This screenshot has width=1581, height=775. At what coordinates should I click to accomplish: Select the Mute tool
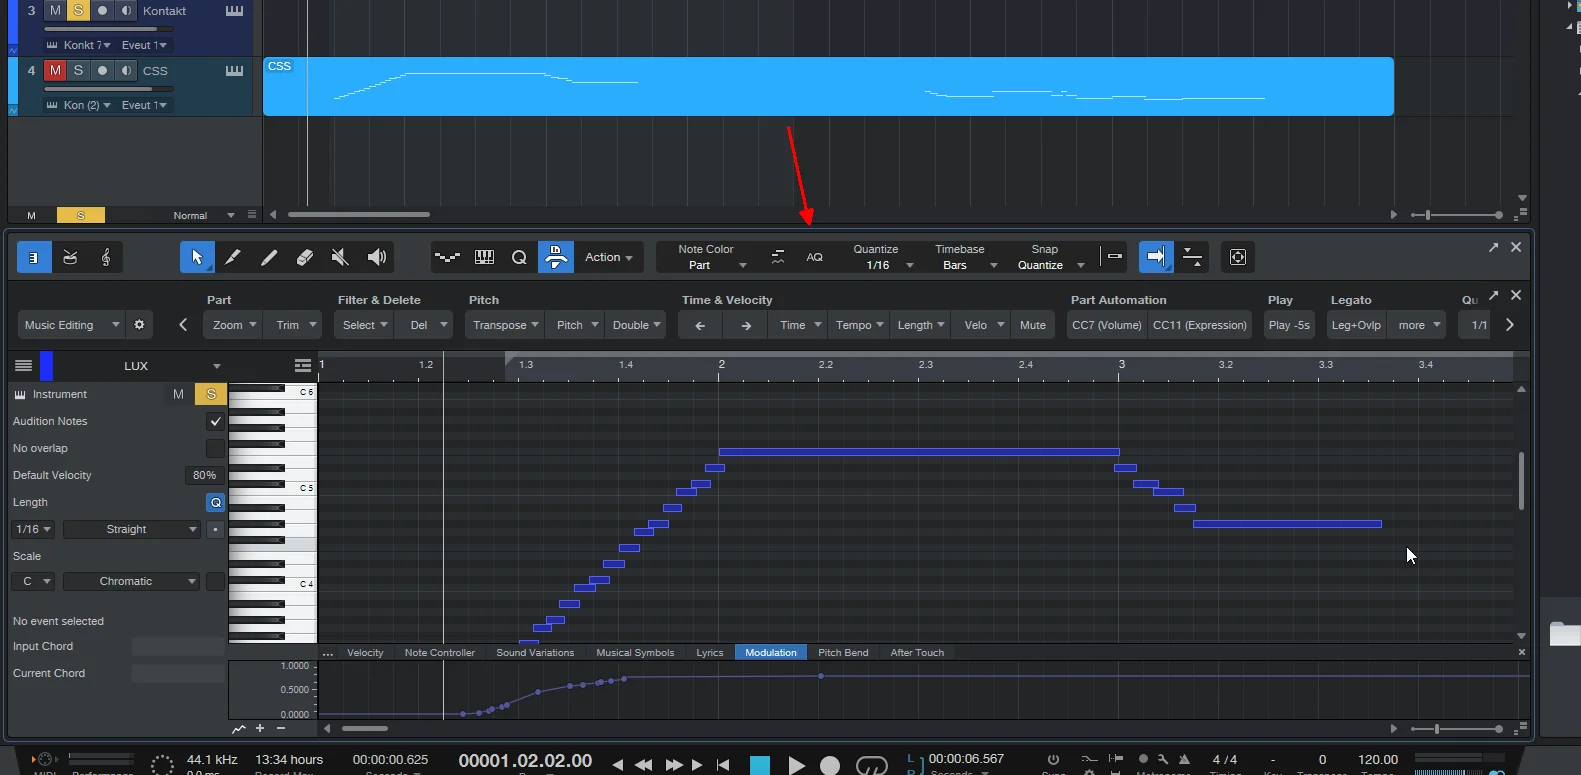pyautogui.click(x=340, y=257)
